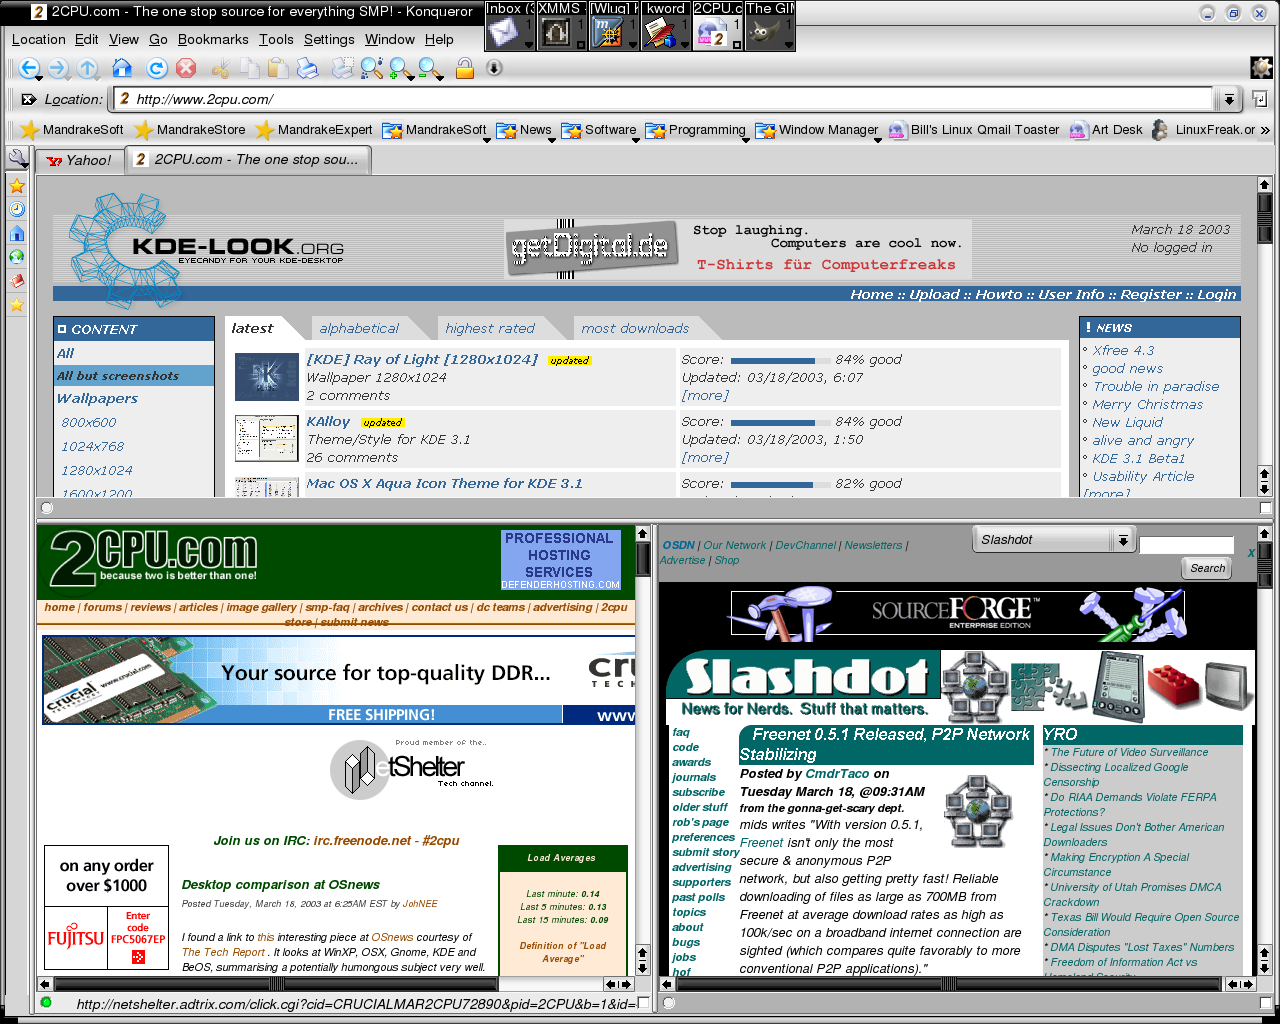Open 'Ray of Light' wallpaper link

422,359
